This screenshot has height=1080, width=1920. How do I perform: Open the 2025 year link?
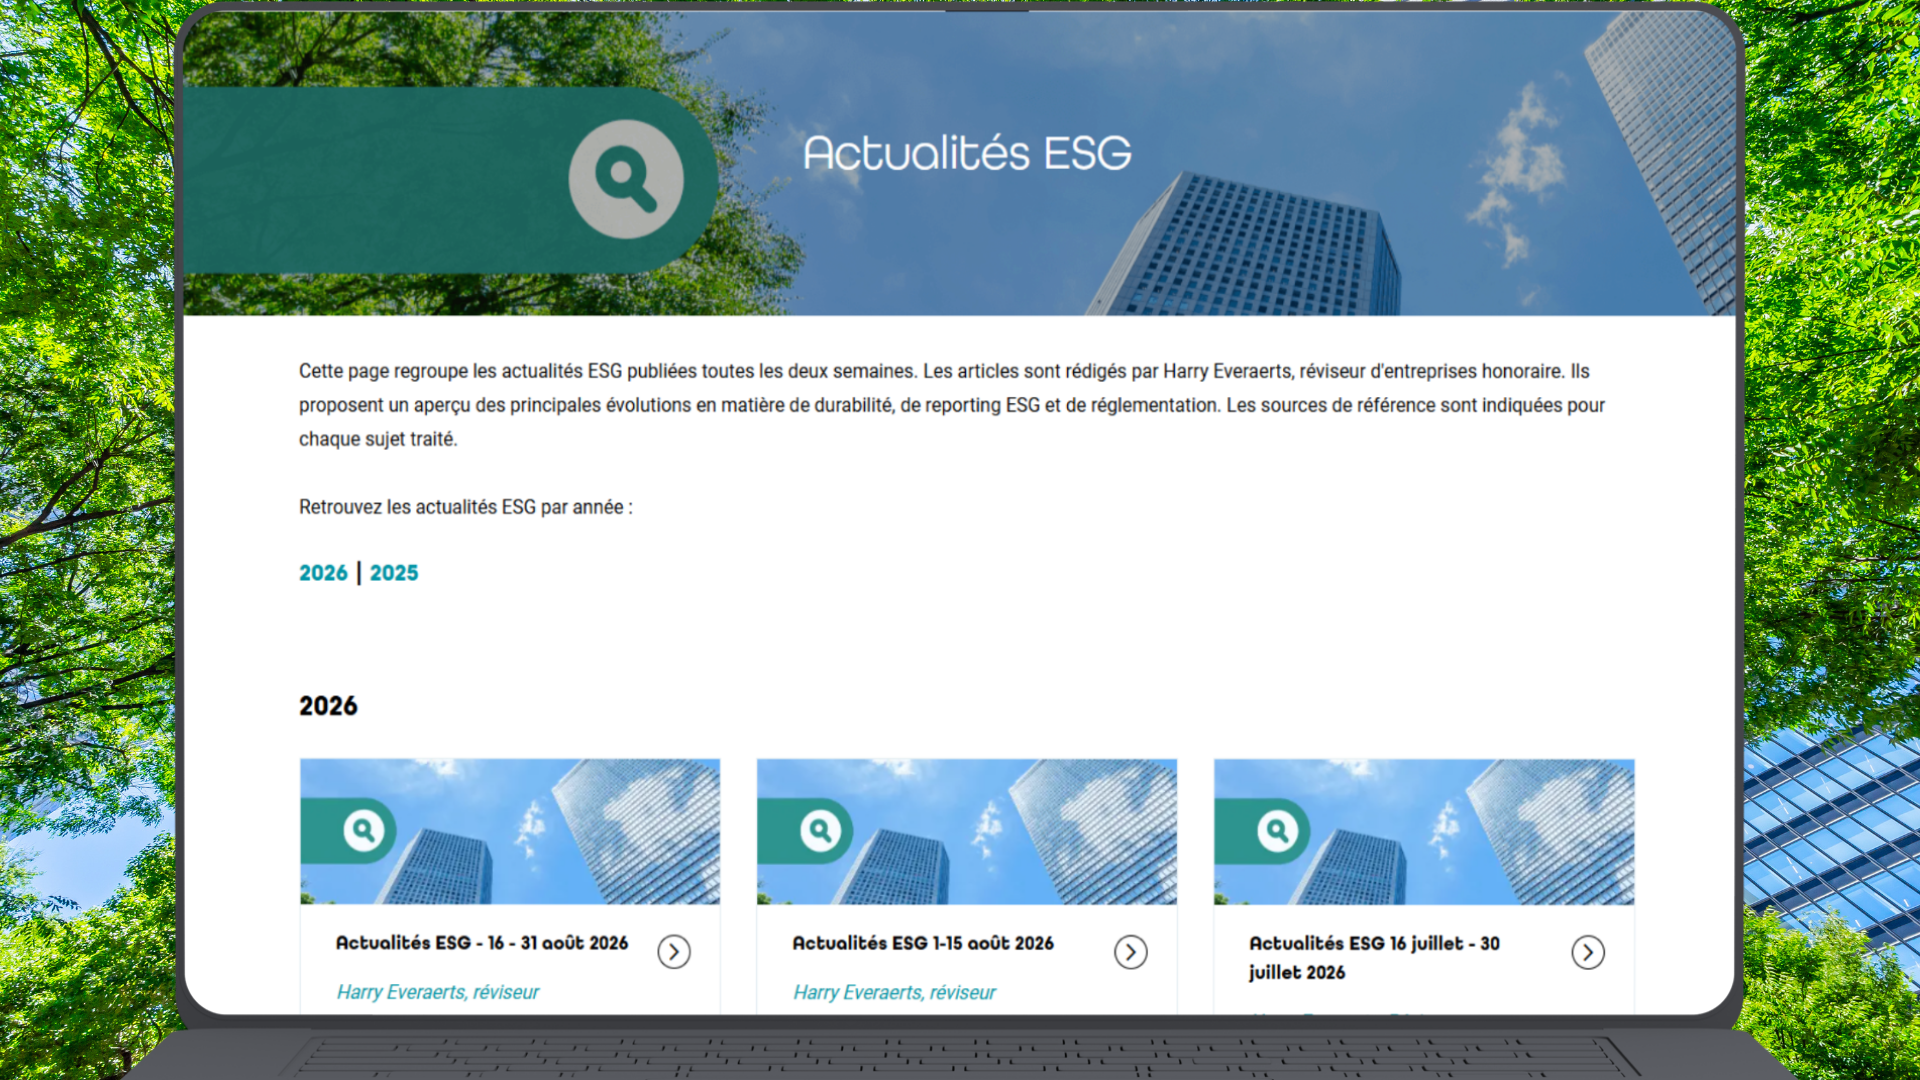[394, 573]
